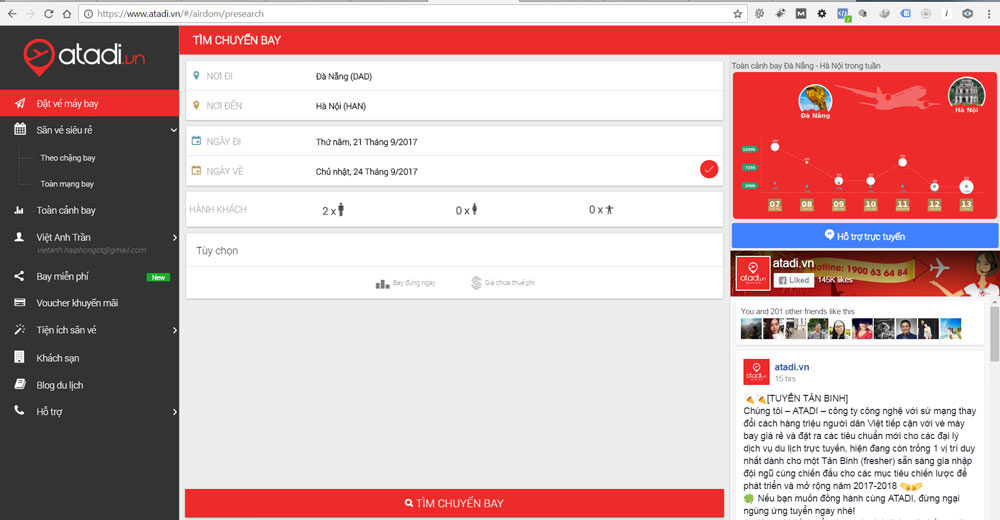Click the adult passenger icon
Screen dimensions: 1000x520
[340, 210]
